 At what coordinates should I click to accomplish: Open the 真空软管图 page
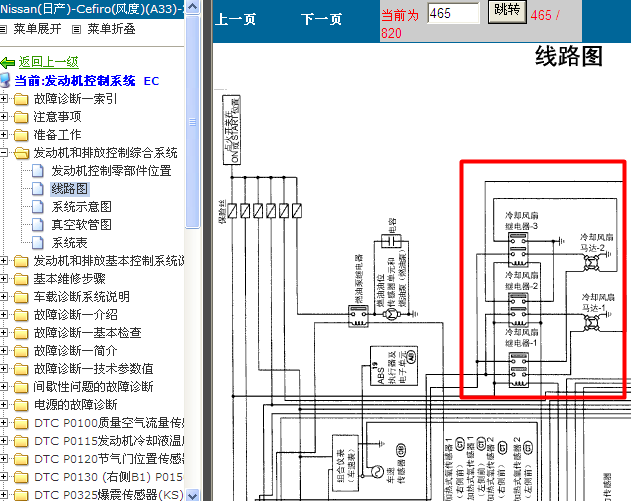click(81, 225)
